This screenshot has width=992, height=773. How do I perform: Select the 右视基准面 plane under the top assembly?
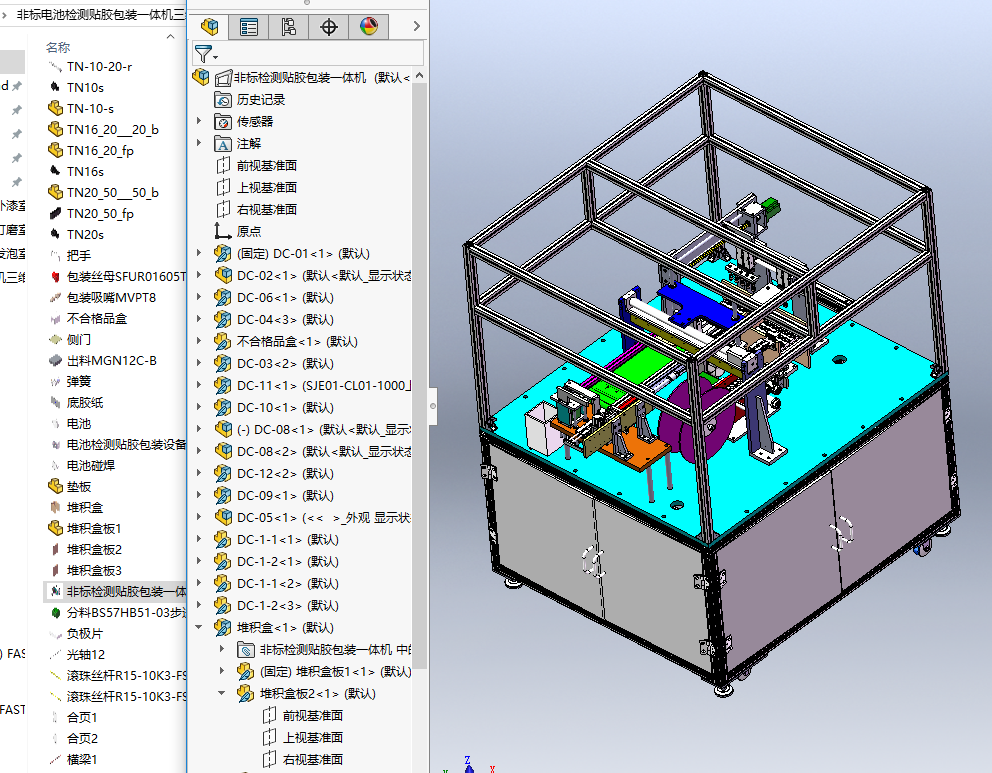[266, 209]
